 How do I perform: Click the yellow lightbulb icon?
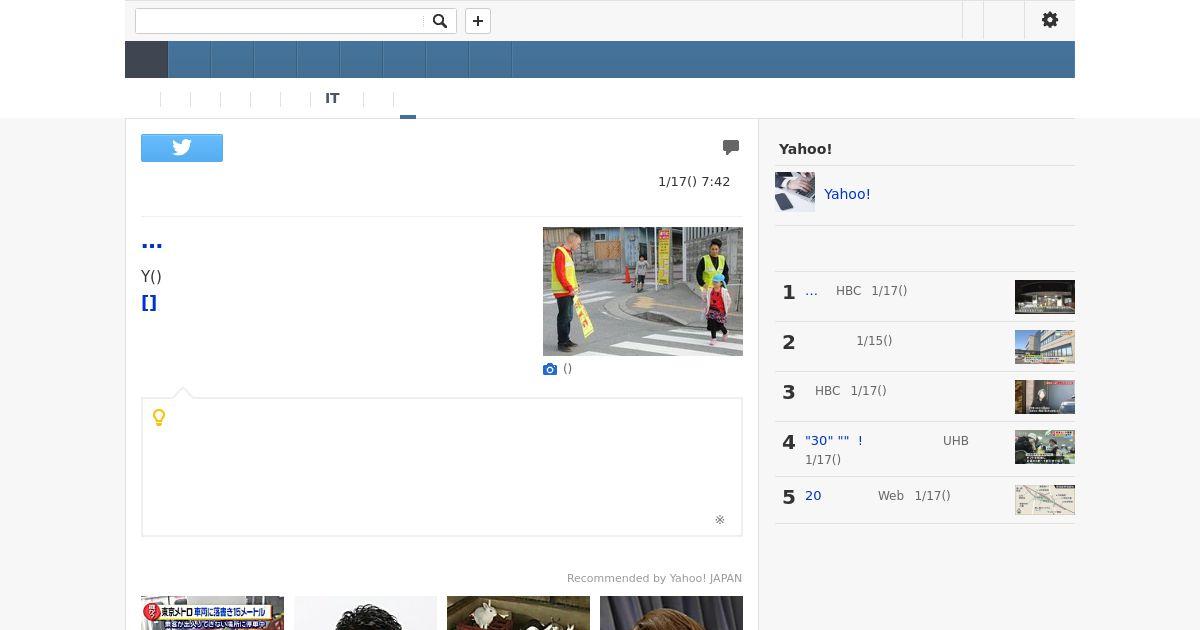coord(159,417)
